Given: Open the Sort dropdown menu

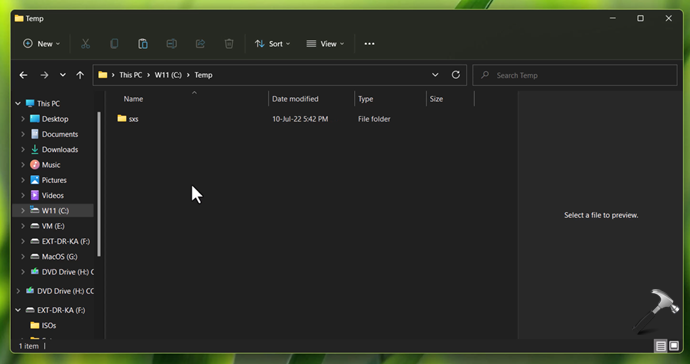Looking at the screenshot, I should [272, 44].
